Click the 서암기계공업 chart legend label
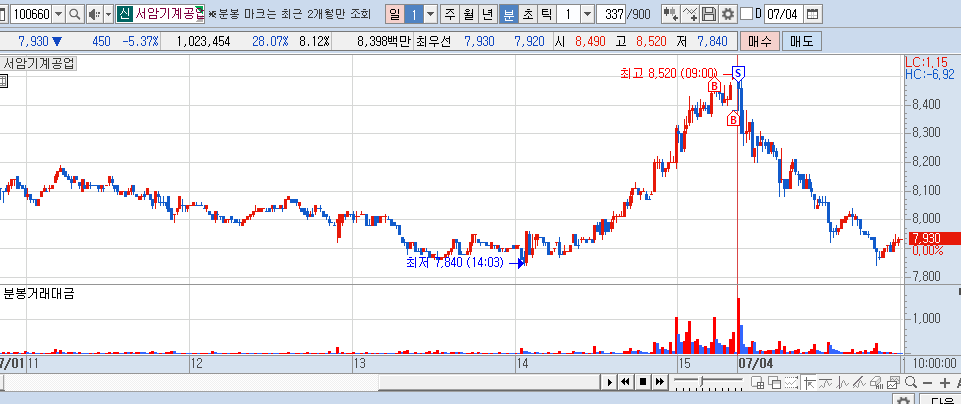The height and width of the screenshot is (404, 961). click(x=39, y=63)
